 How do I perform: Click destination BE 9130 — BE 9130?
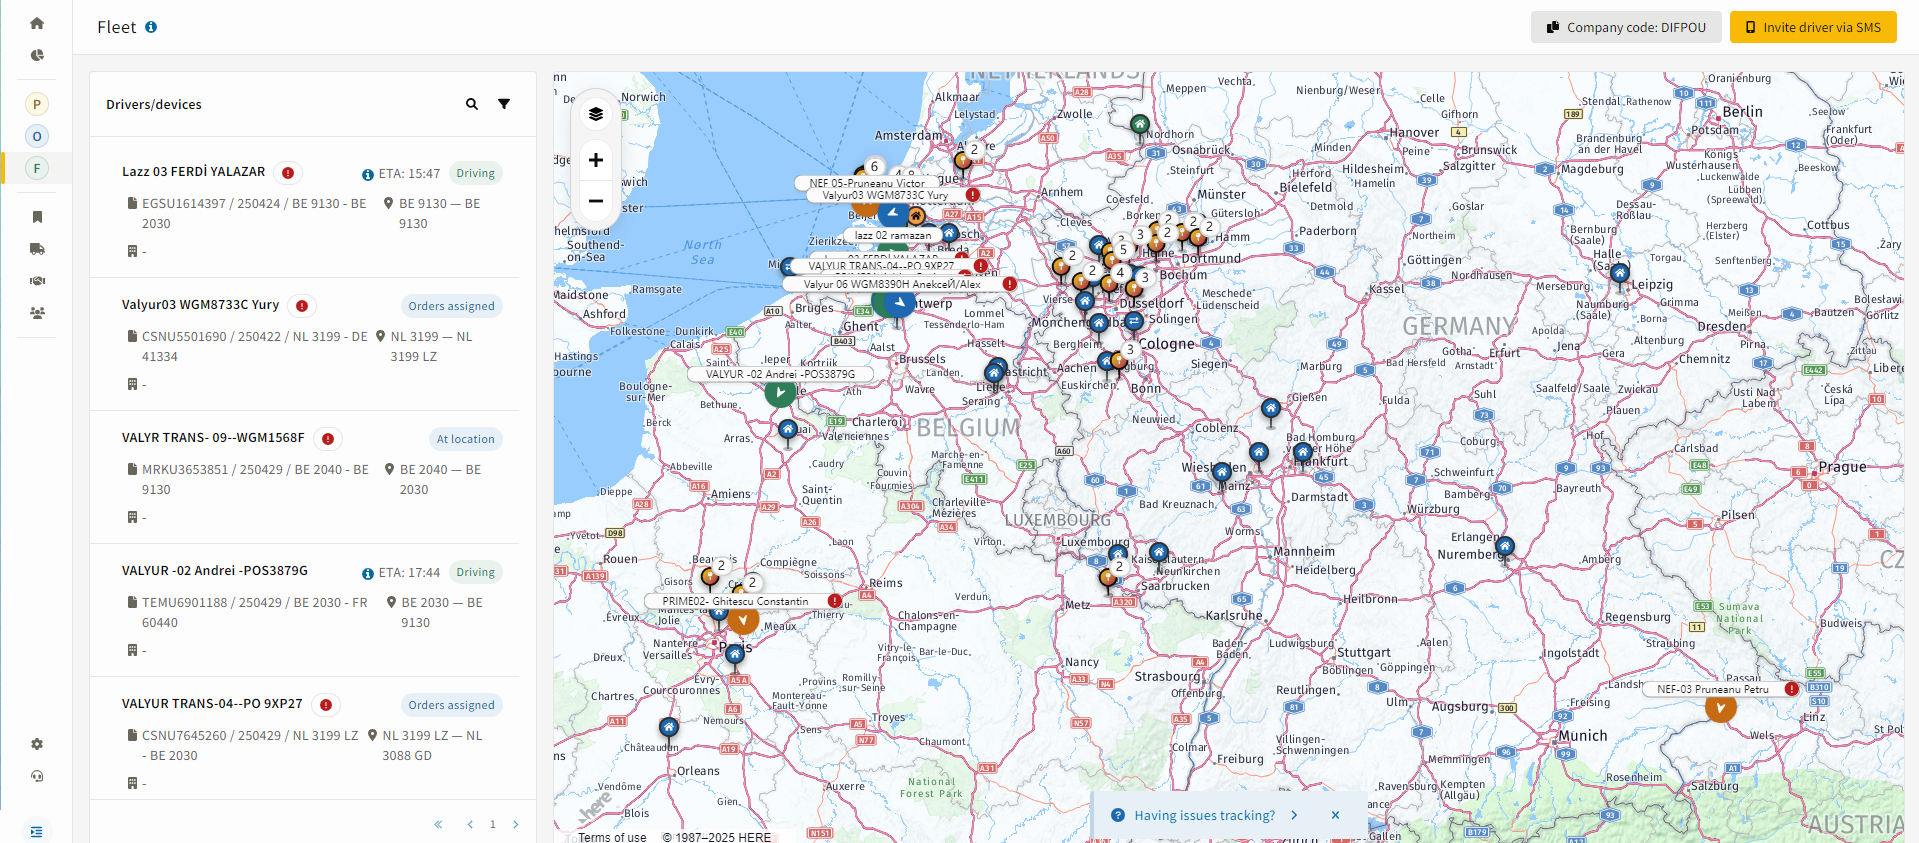440,213
